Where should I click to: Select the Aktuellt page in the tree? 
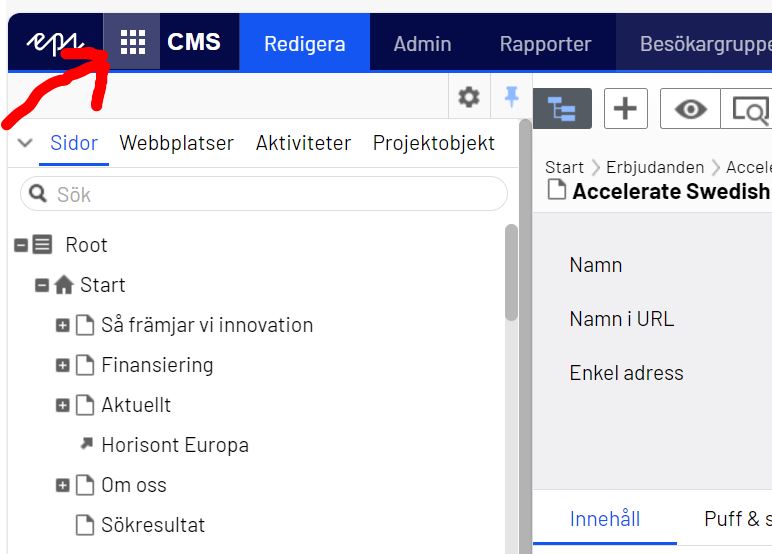coord(136,405)
